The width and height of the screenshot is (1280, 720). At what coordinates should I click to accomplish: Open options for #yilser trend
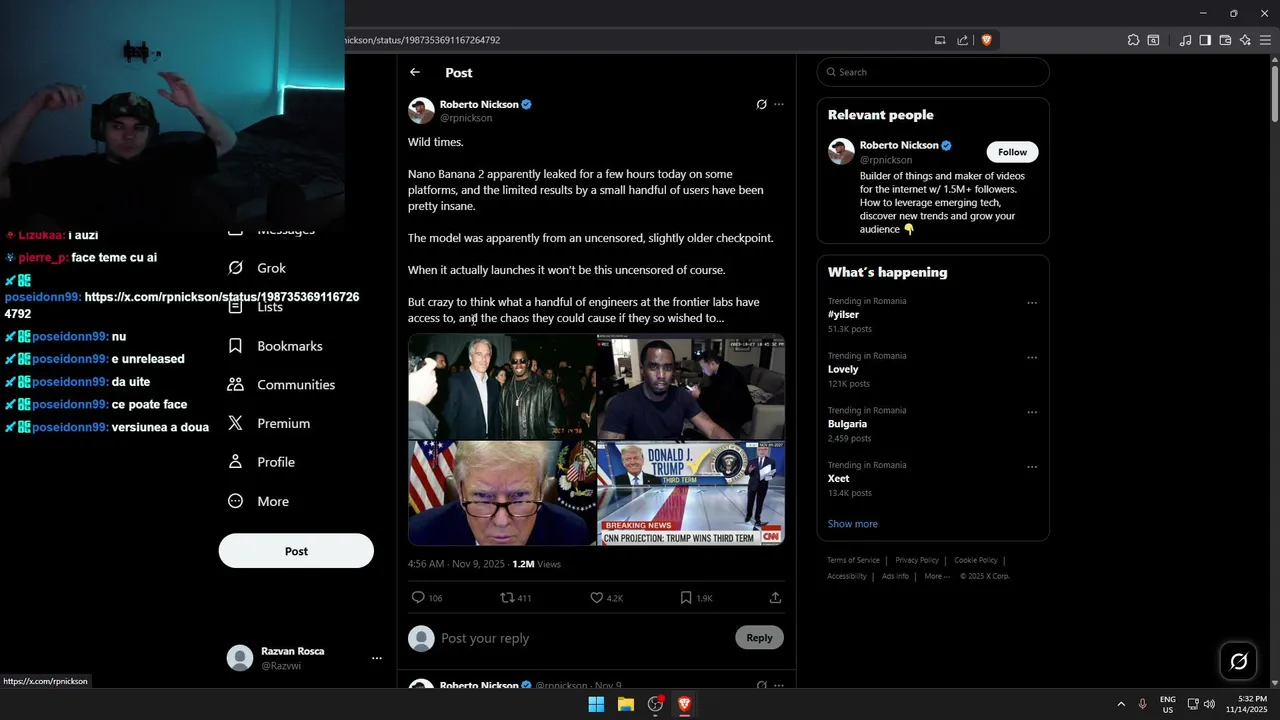[1032, 303]
